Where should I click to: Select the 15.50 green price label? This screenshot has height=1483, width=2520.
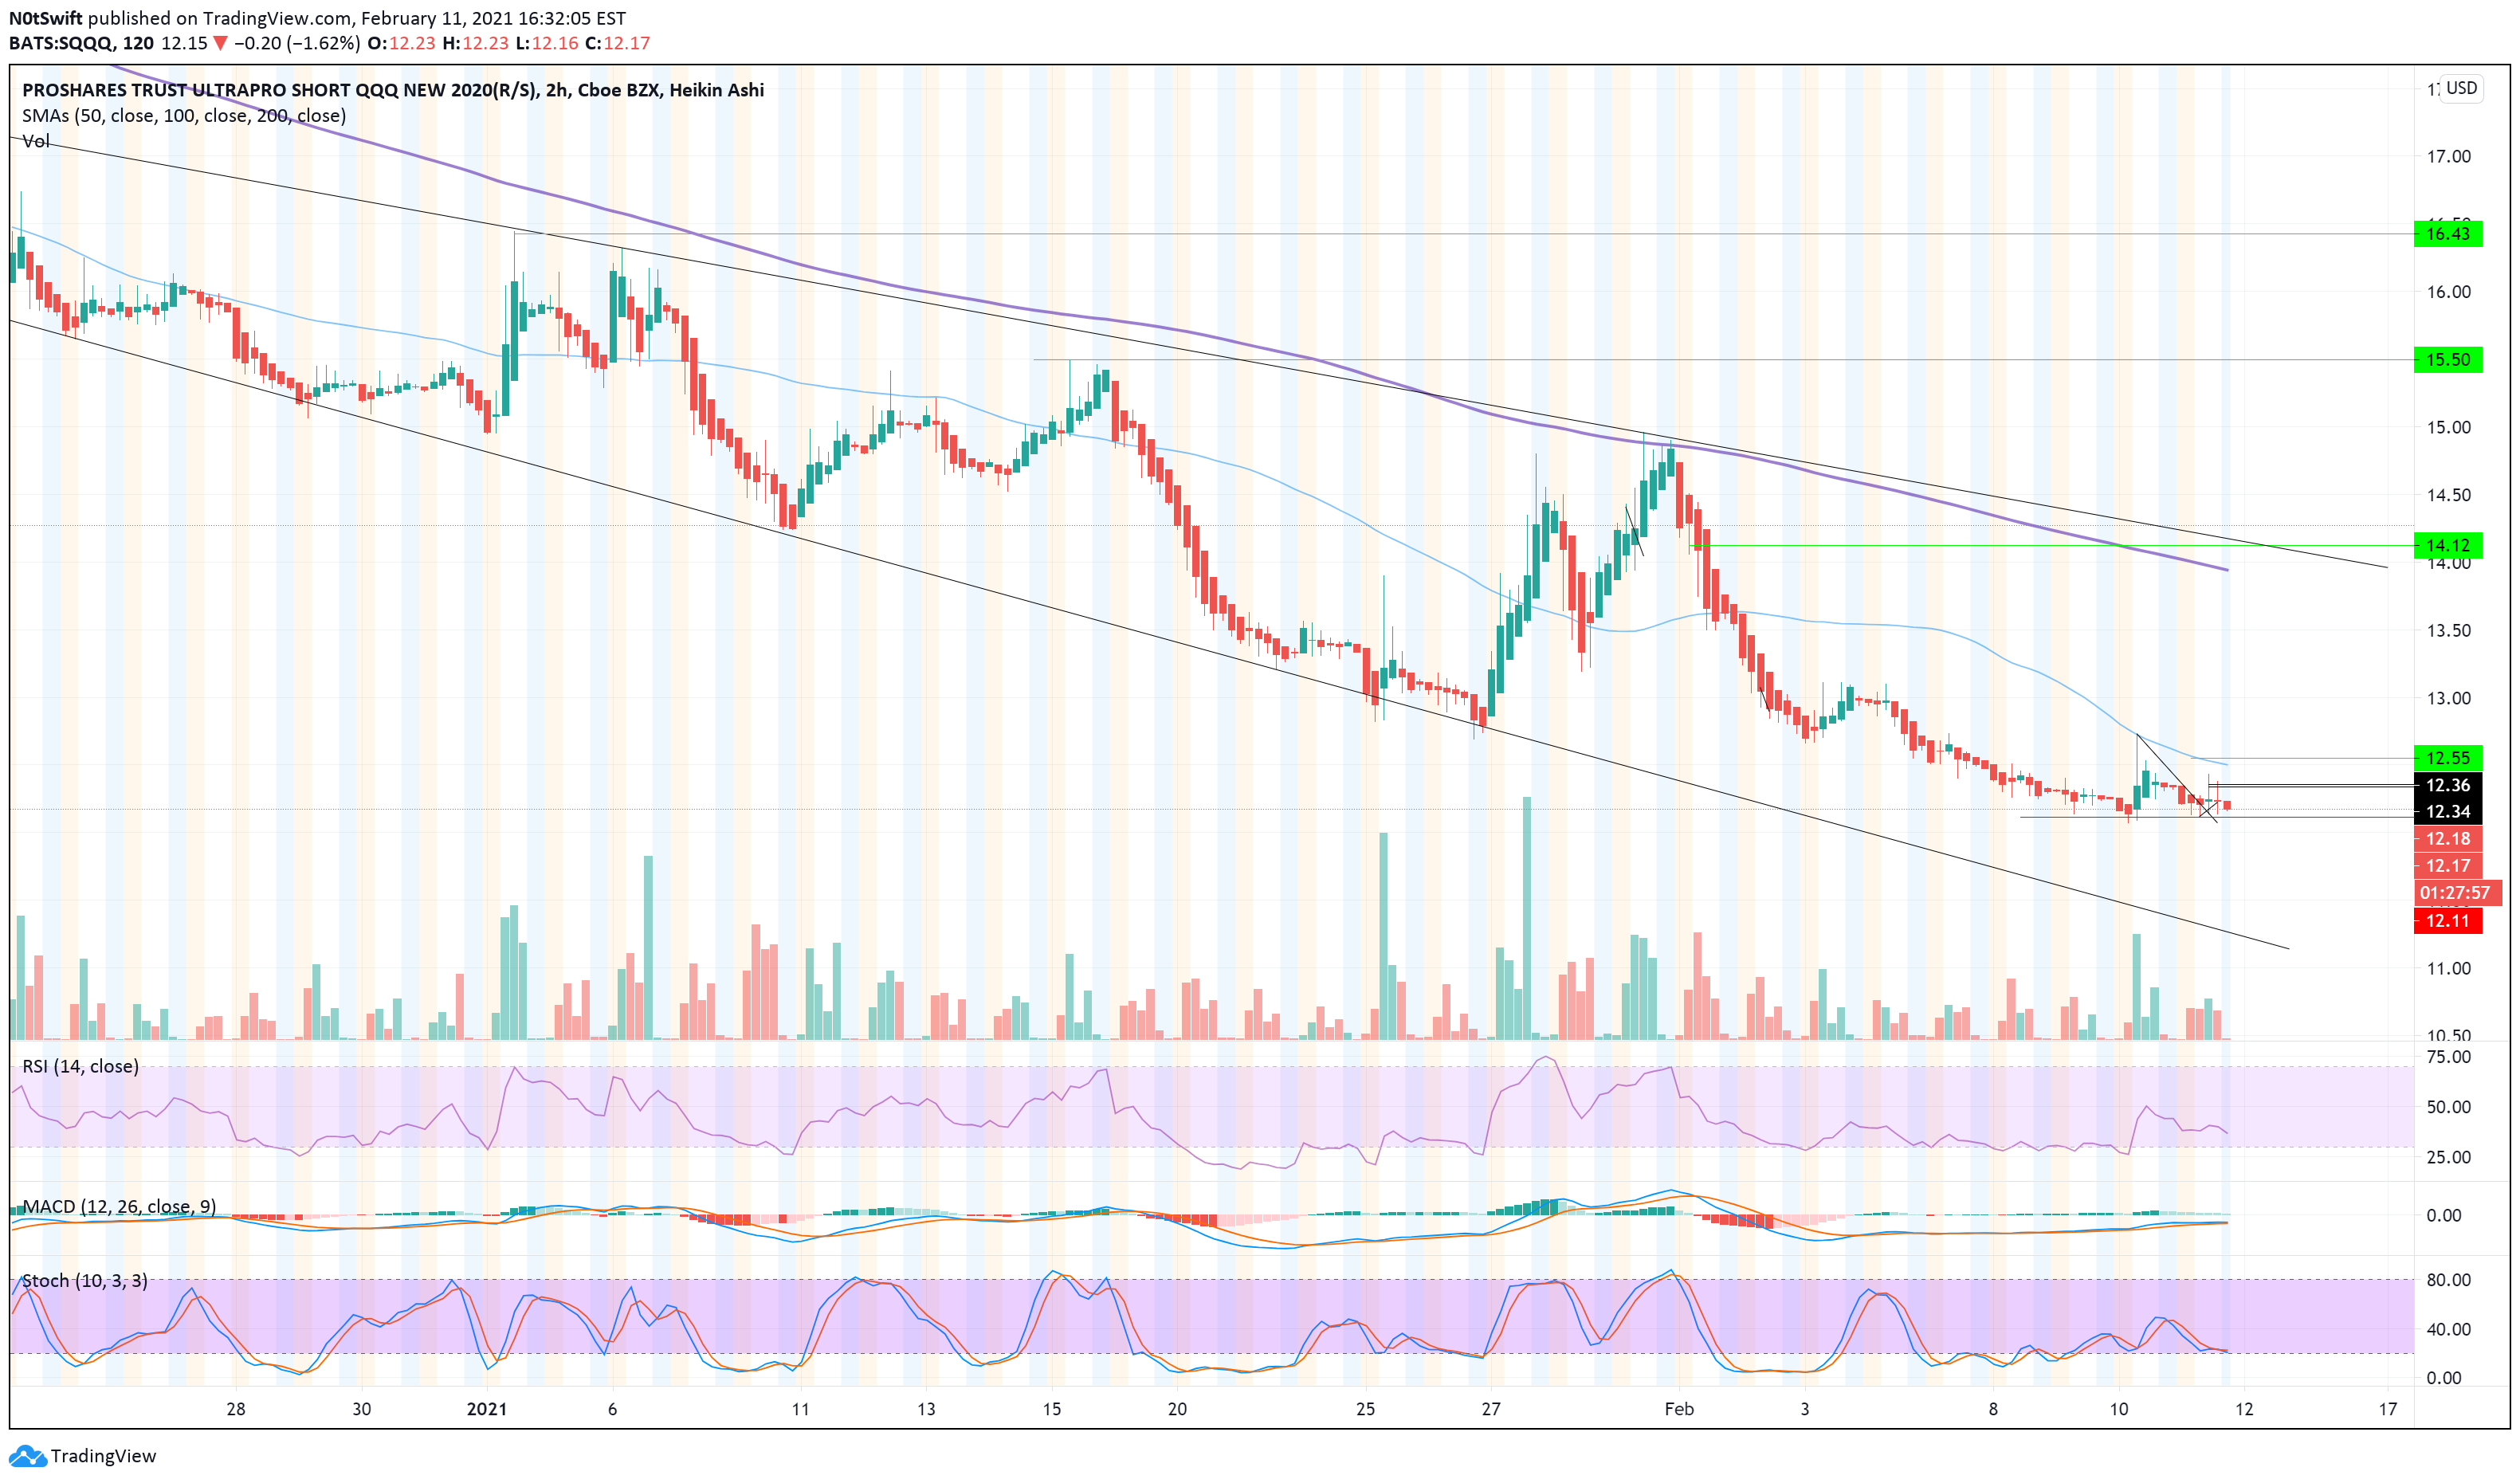[2447, 360]
